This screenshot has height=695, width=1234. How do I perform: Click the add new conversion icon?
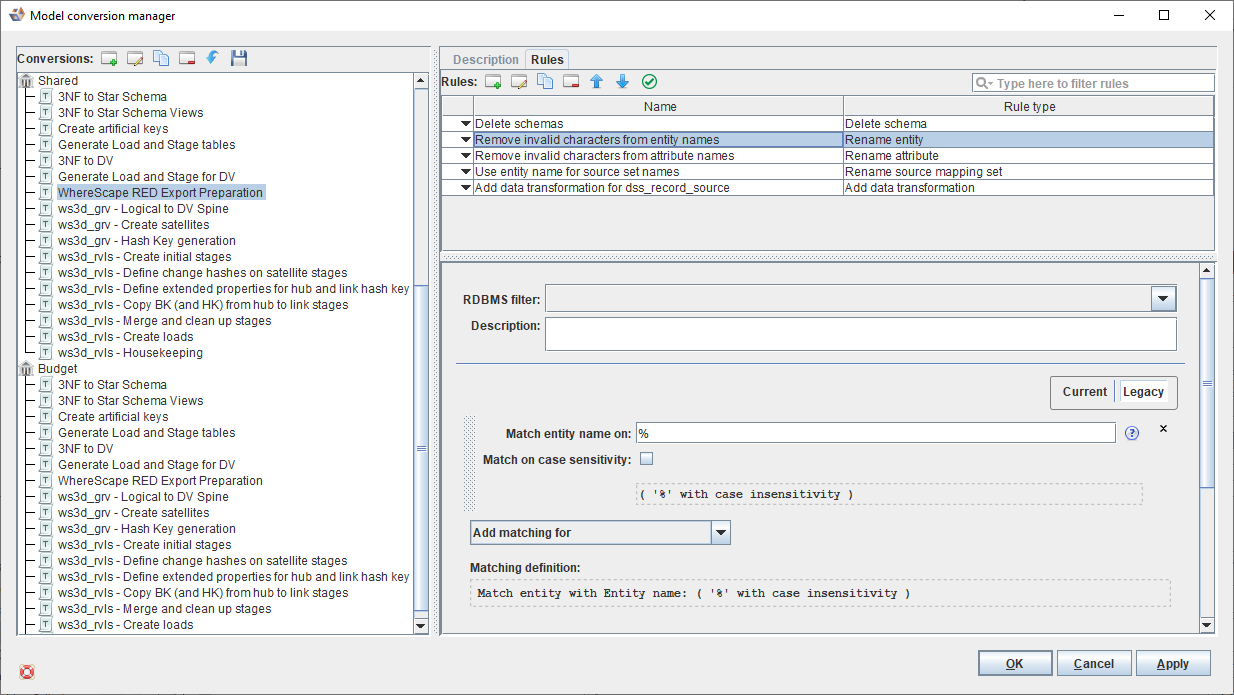click(x=110, y=59)
